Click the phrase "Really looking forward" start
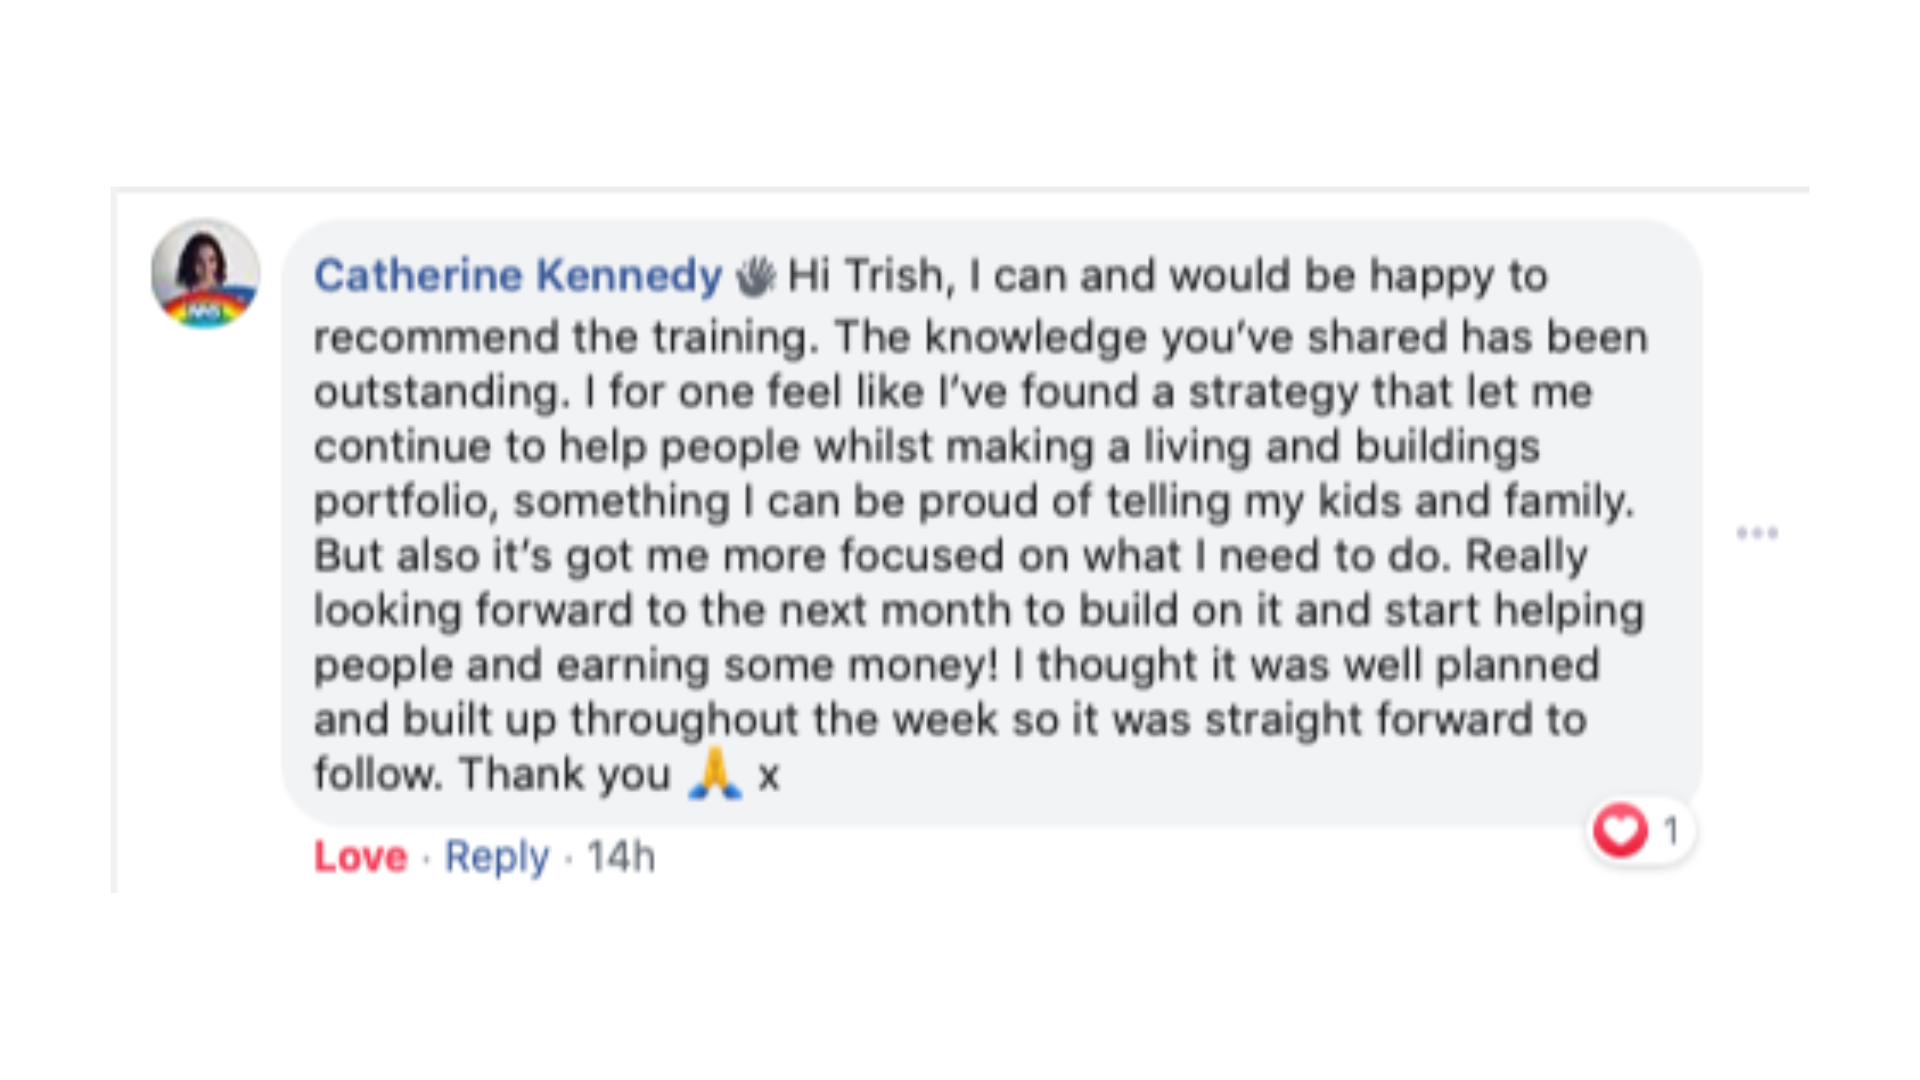This screenshot has width=1920, height=1080. (1526, 556)
